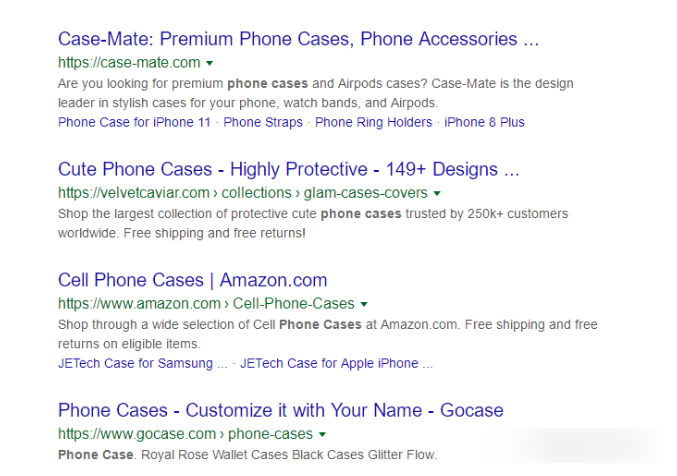The image size is (677, 476).
Task: Open the Cell Phone Cases Amazon.com result
Action: point(192,280)
